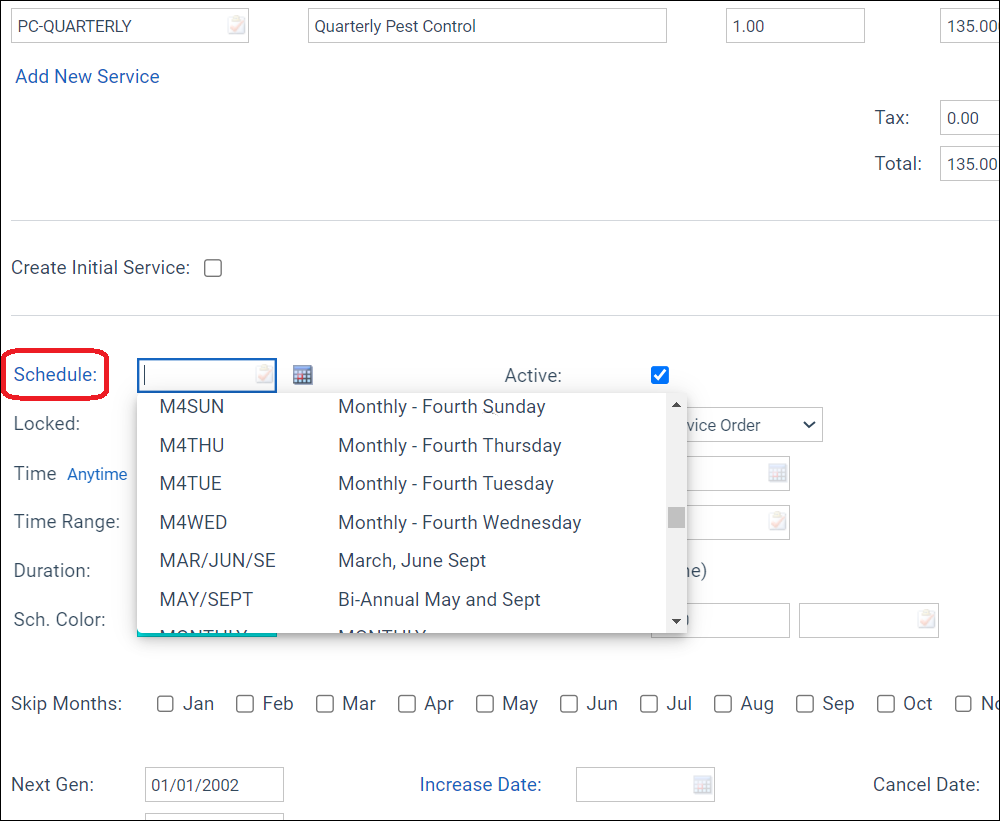Viewport: 1000px width, 821px height.
Task: Click calendar icon right of Time row
Action: pos(778,473)
